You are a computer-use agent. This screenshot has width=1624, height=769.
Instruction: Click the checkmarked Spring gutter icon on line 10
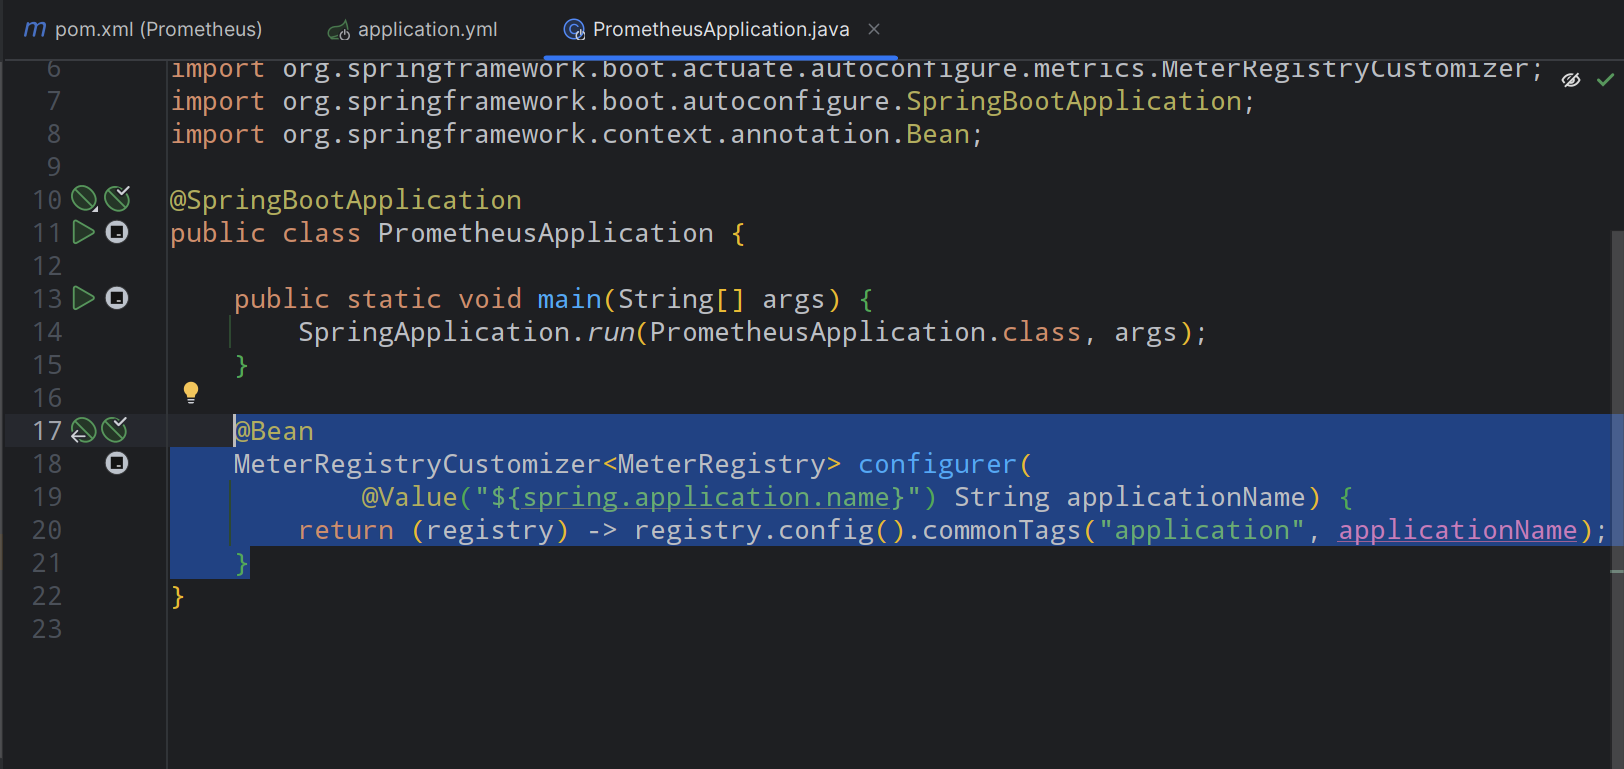coord(117,199)
